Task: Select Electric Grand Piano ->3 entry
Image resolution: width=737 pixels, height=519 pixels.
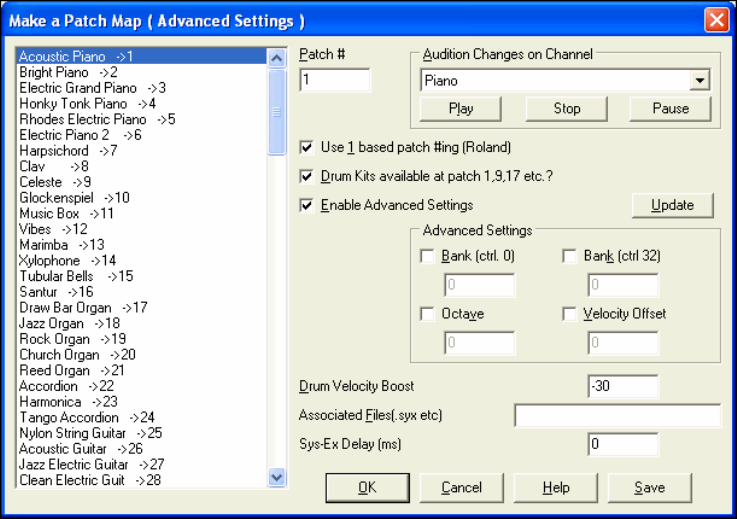Action: pyautogui.click(x=141, y=88)
